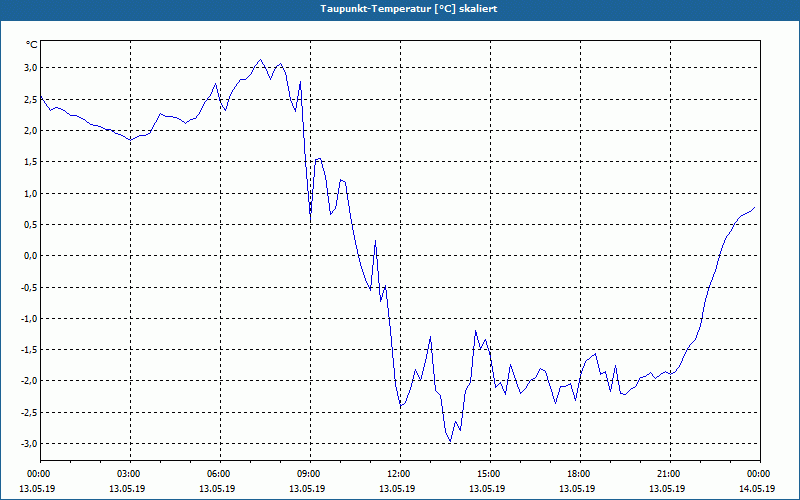The height and width of the screenshot is (500, 800).
Task: Click the 13.05.19 date under 12:00
Action: [x=397, y=488]
